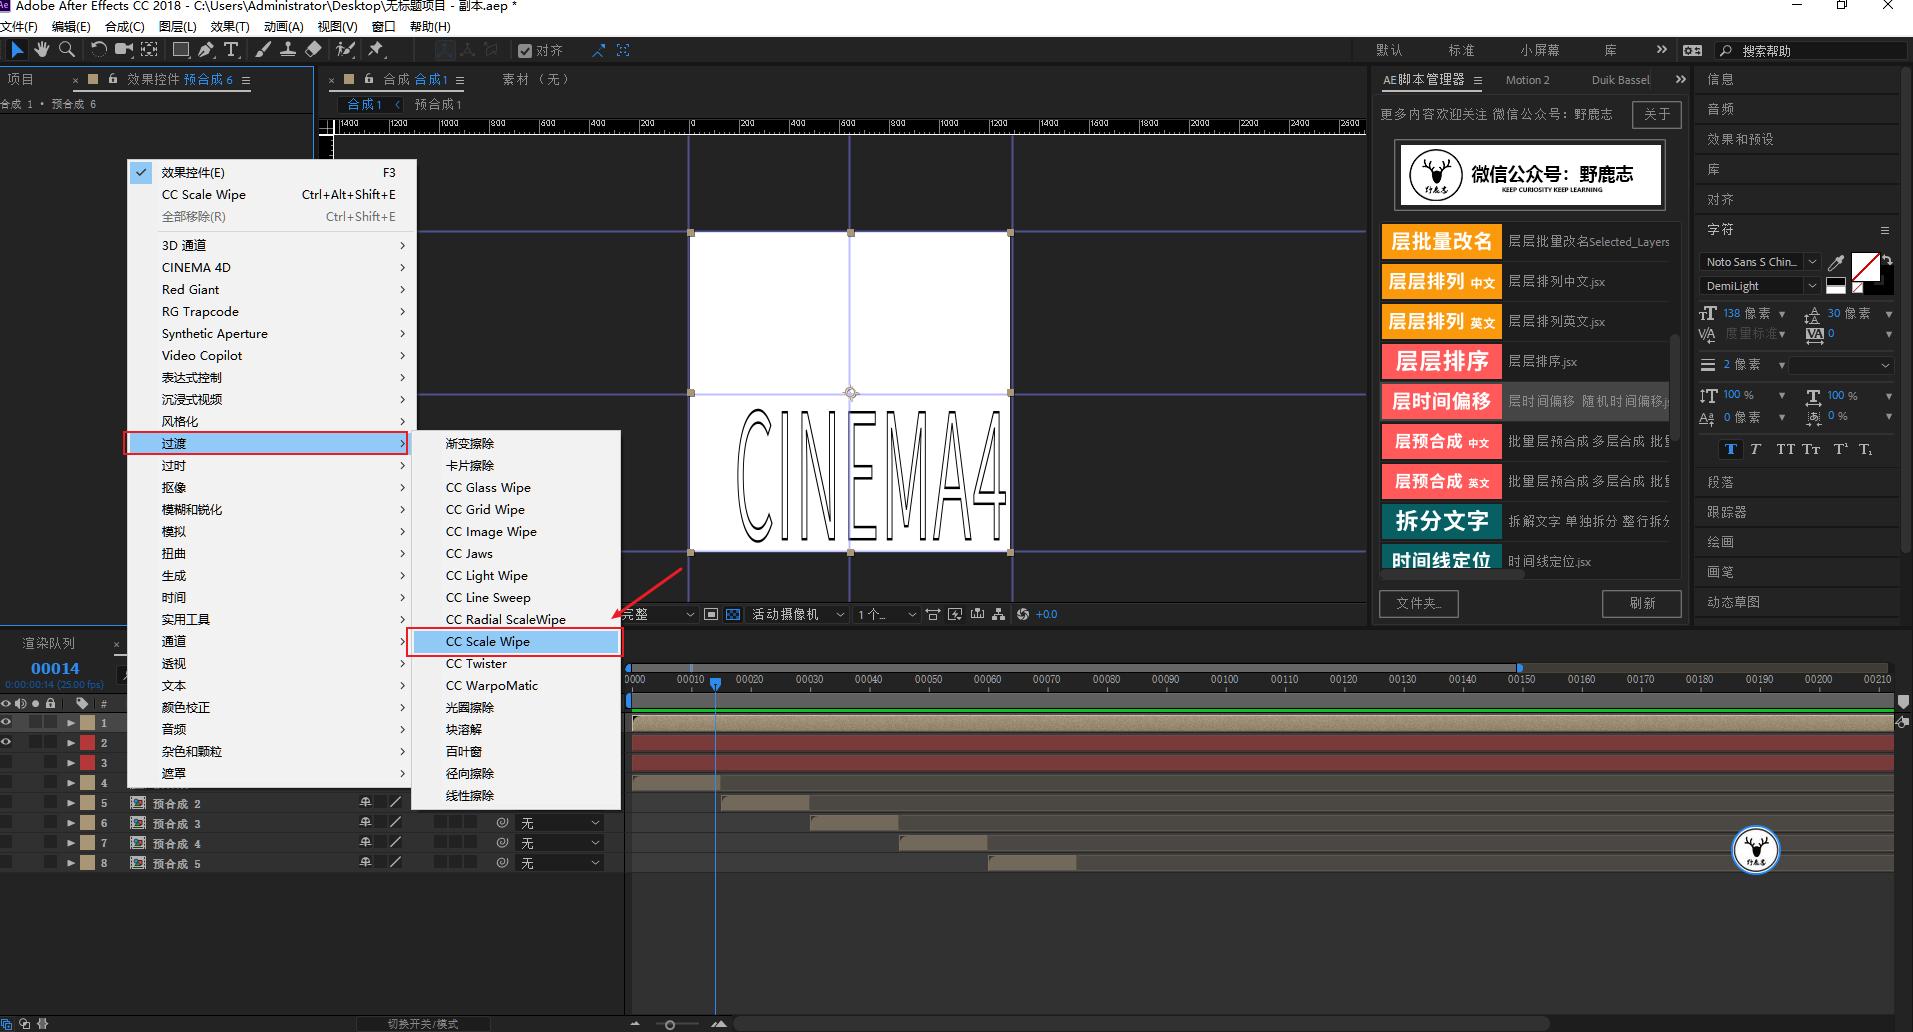Viewport: 1913px width, 1032px height.
Task: Click the 刷新 refresh button
Action: (1641, 603)
